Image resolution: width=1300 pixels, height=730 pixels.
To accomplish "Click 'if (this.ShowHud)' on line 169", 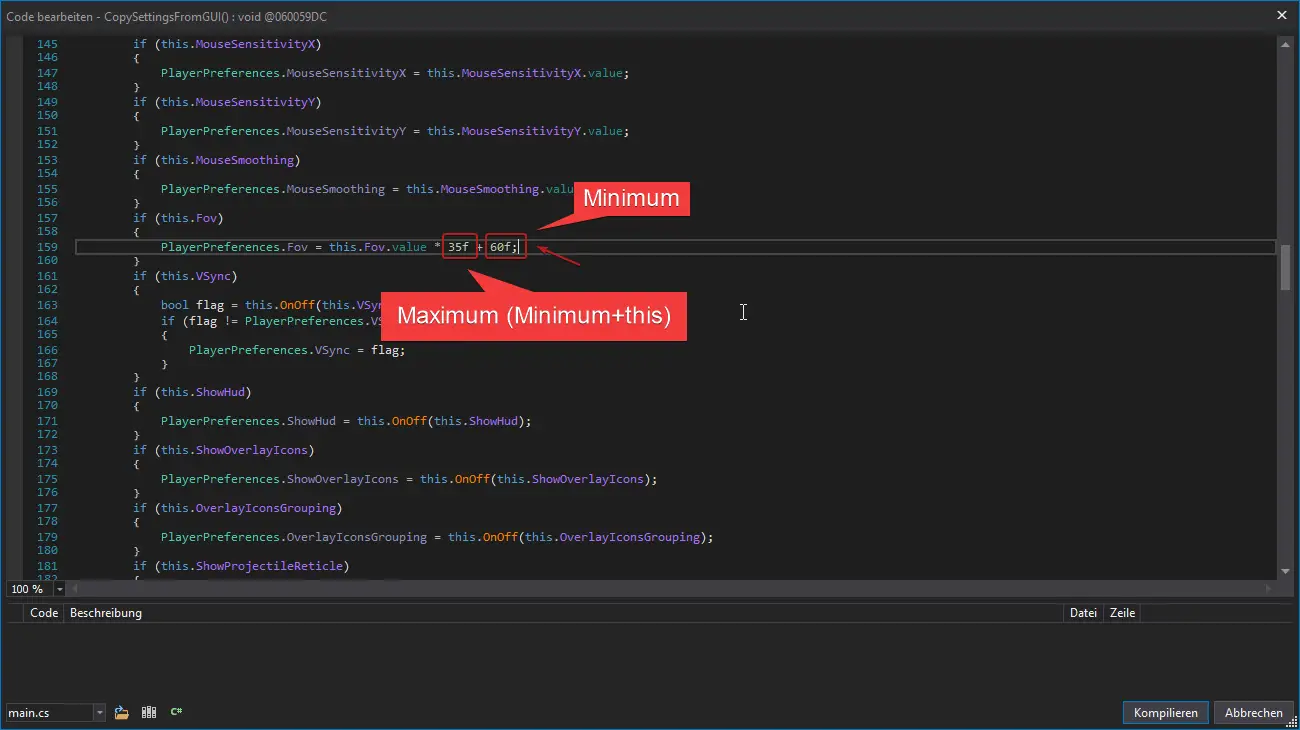I will tap(192, 392).
